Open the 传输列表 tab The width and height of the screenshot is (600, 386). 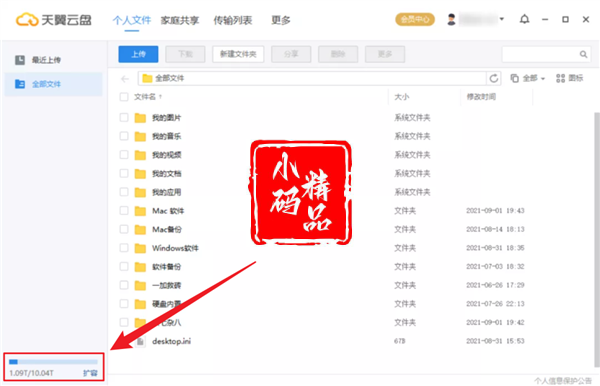tap(233, 20)
